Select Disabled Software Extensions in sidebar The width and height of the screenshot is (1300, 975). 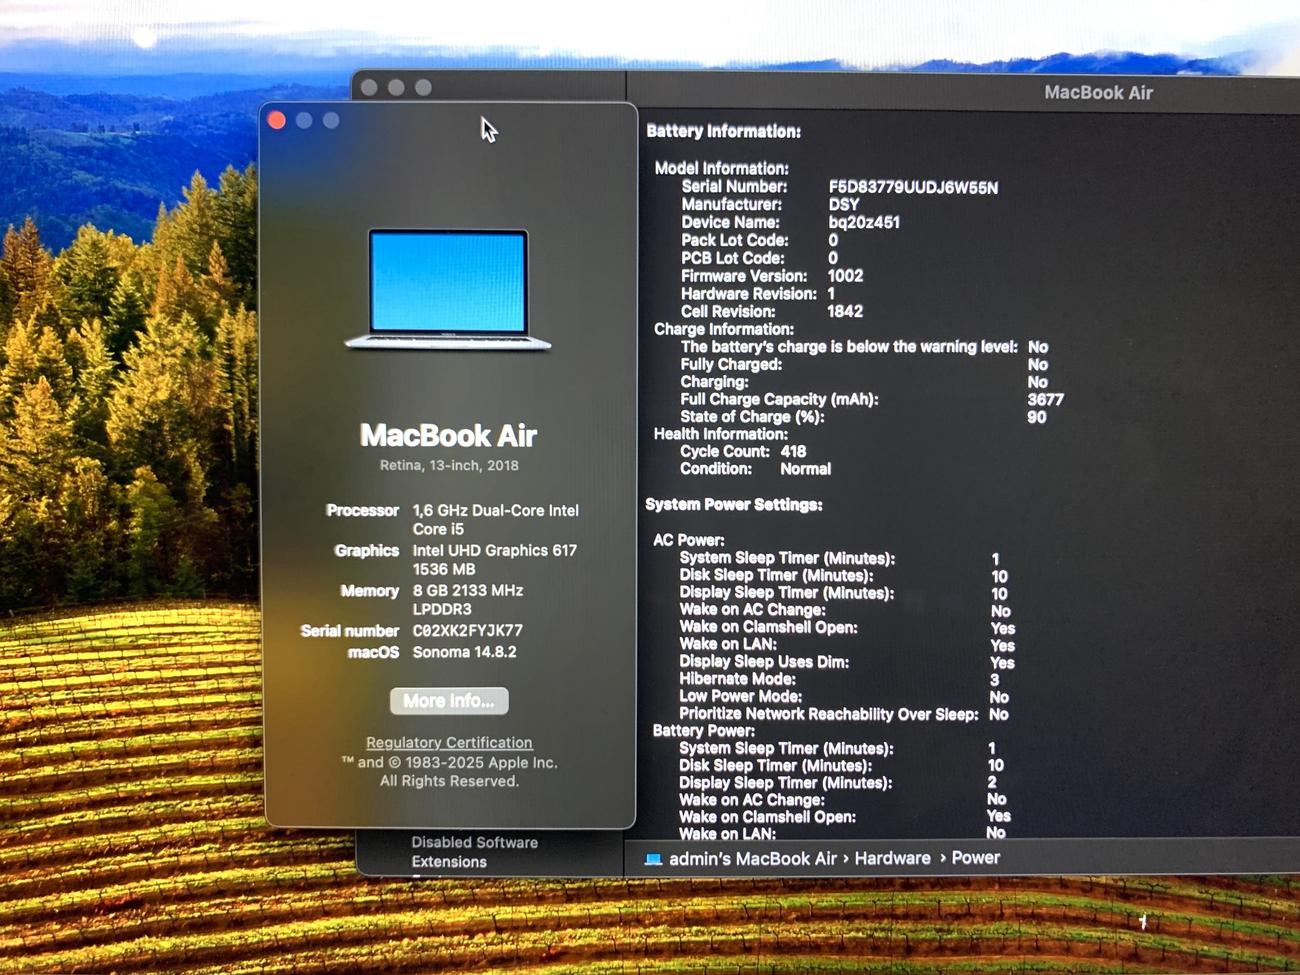coord(473,852)
